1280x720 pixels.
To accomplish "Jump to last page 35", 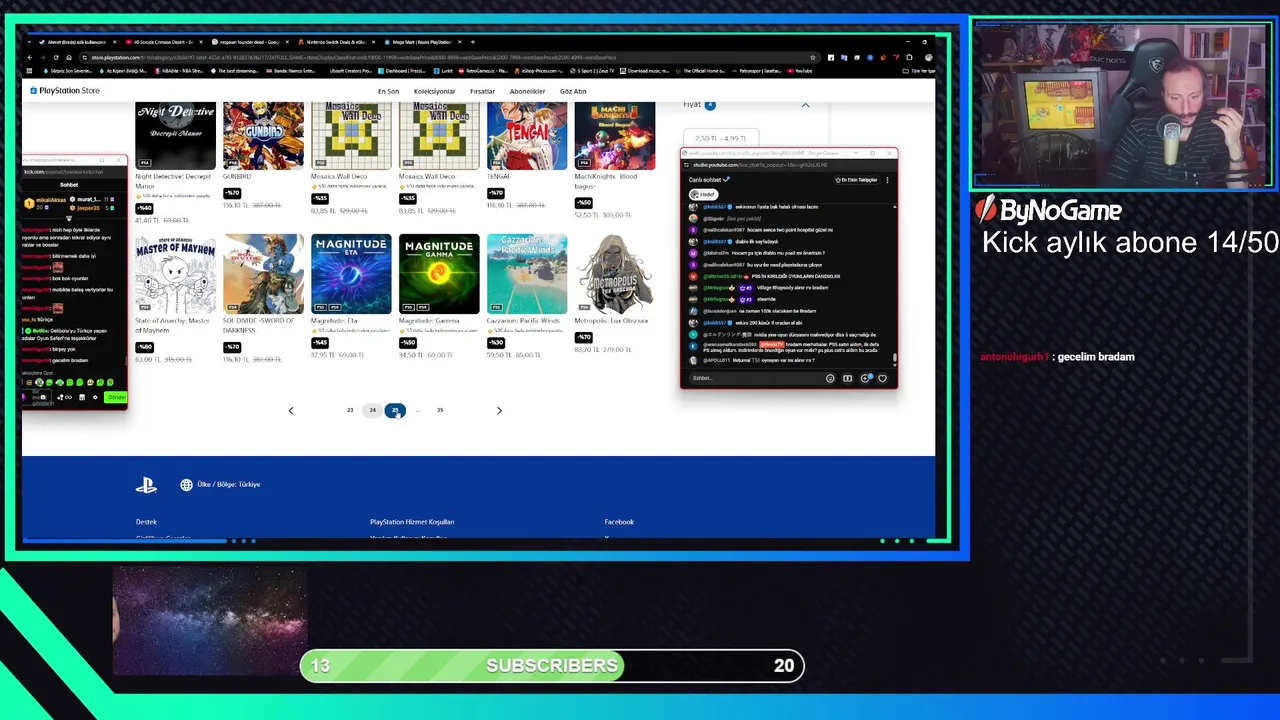I will tap(439, 410).
